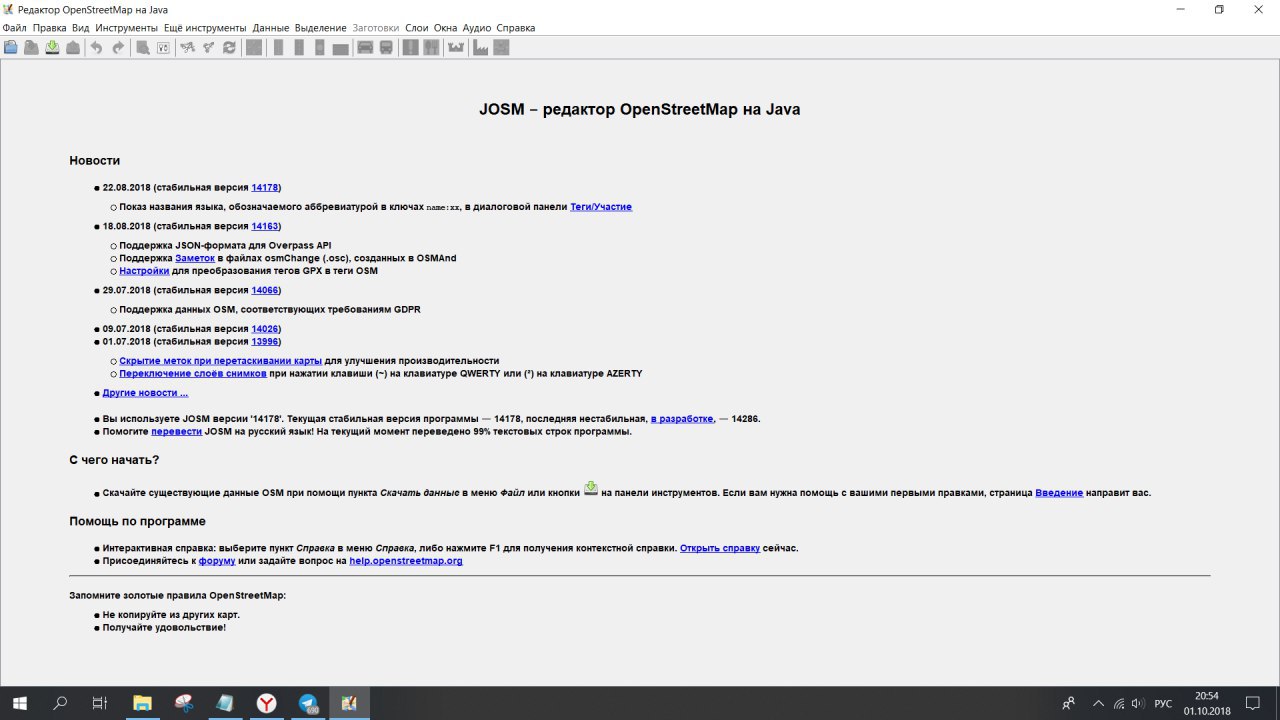Open Task View from the taskbar
Image resolution: width=1280 pixels, height=720 pixels.
pos(100,703)
